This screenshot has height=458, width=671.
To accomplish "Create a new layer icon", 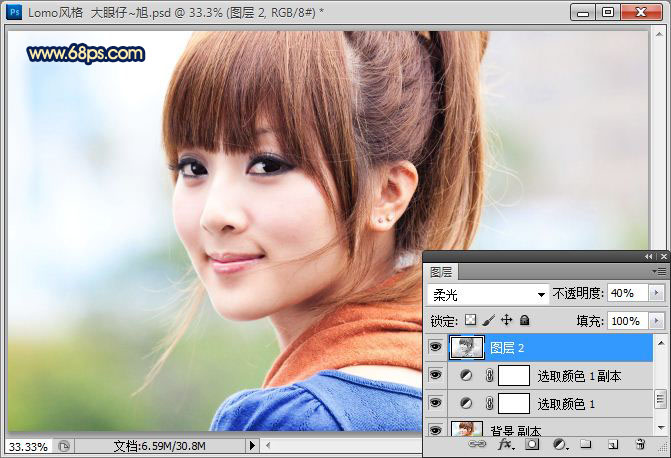I will 613,444.
